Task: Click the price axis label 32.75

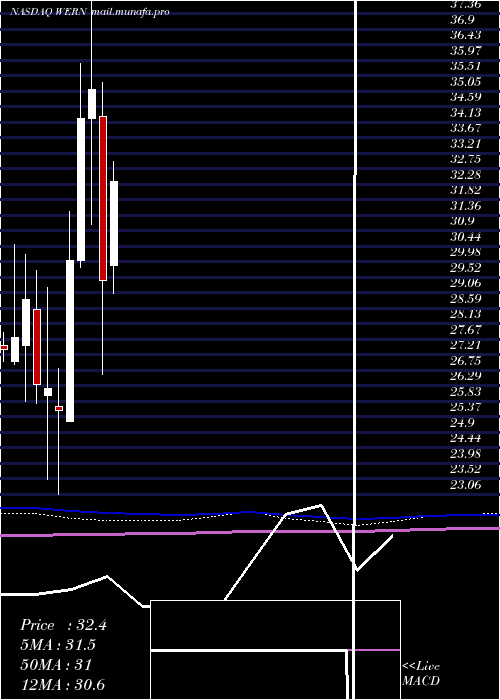Action: tap(466, 159)
